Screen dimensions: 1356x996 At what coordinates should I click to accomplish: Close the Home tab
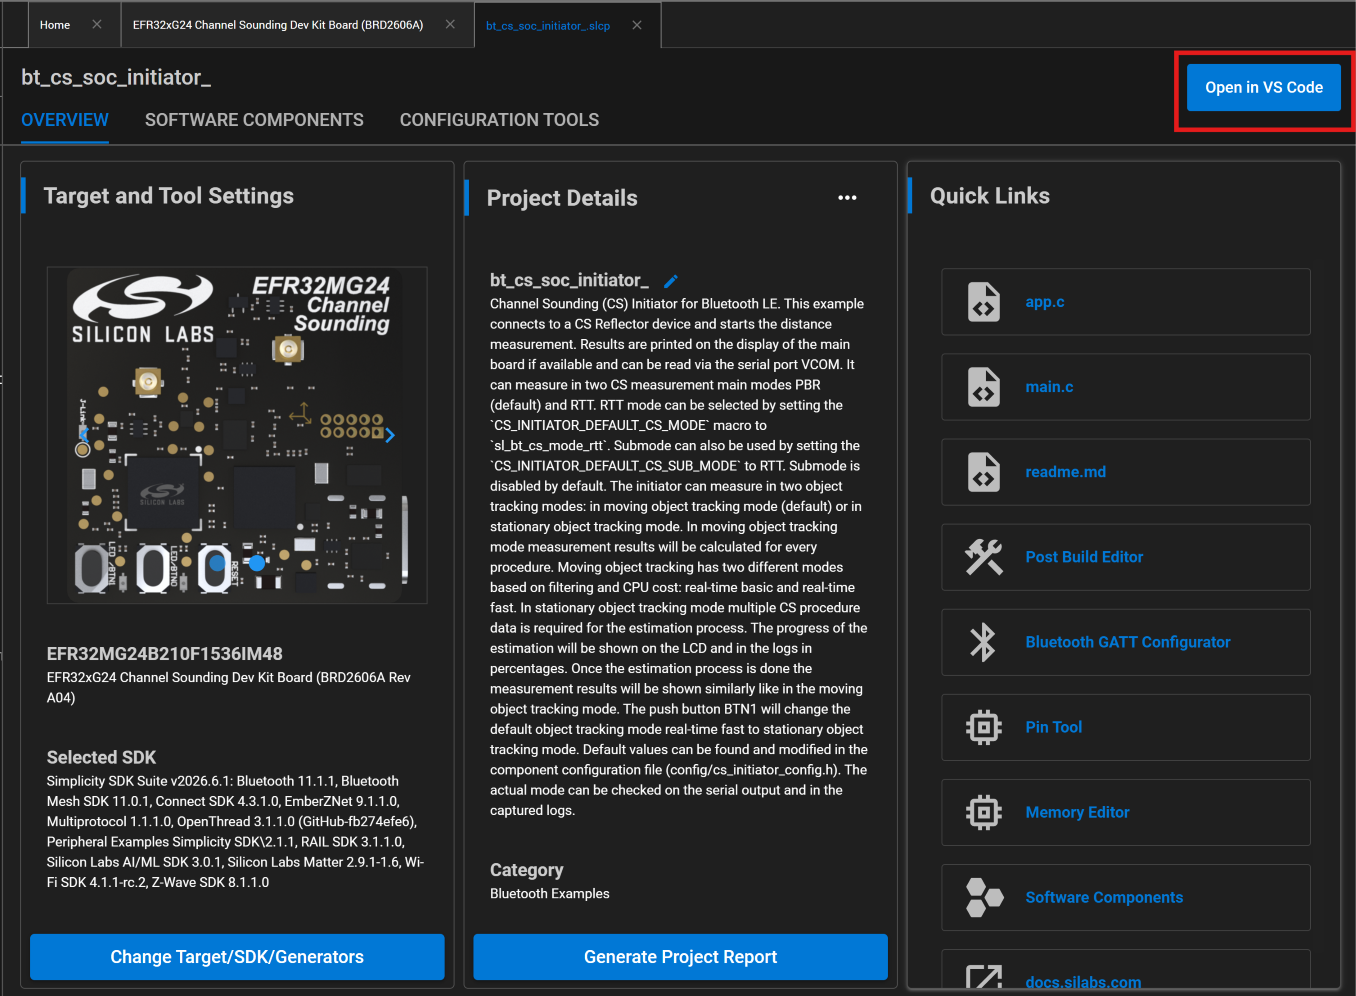[97, 25]
